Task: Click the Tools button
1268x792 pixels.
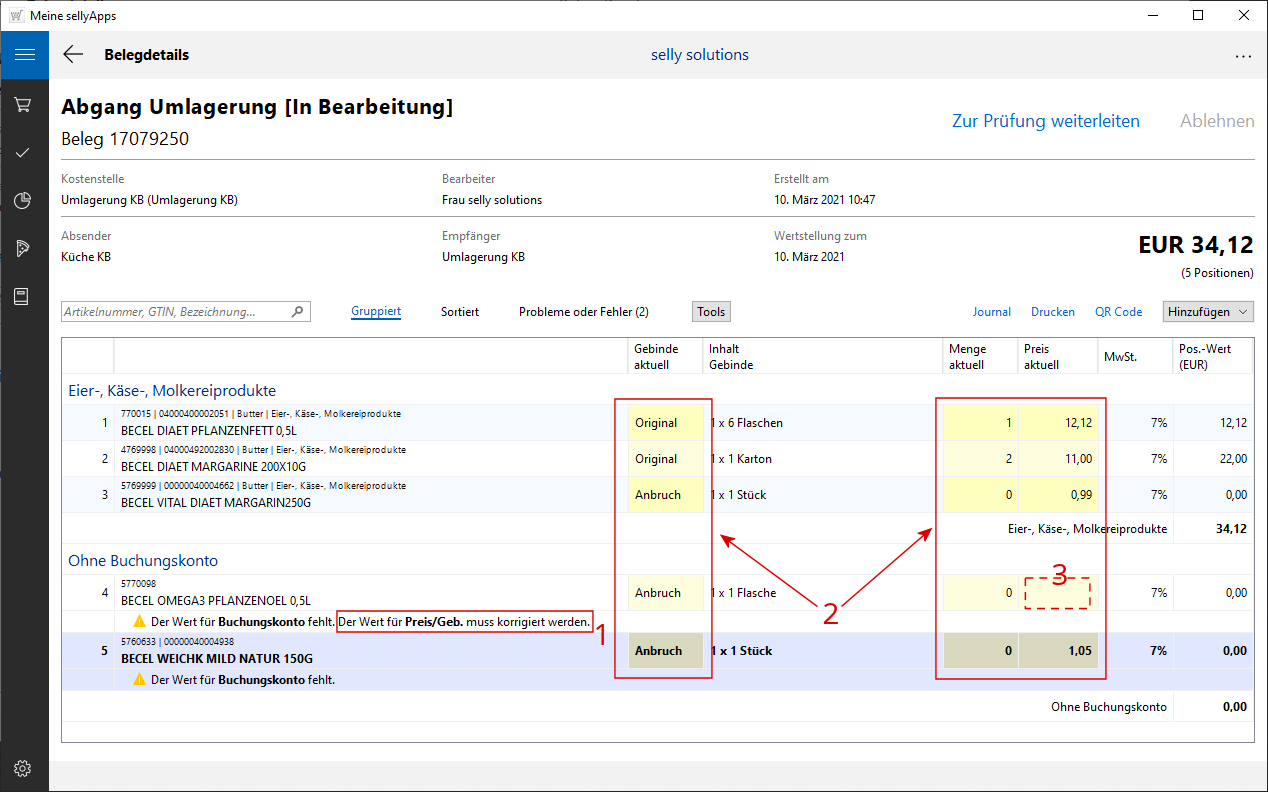Action: [711, 312]
